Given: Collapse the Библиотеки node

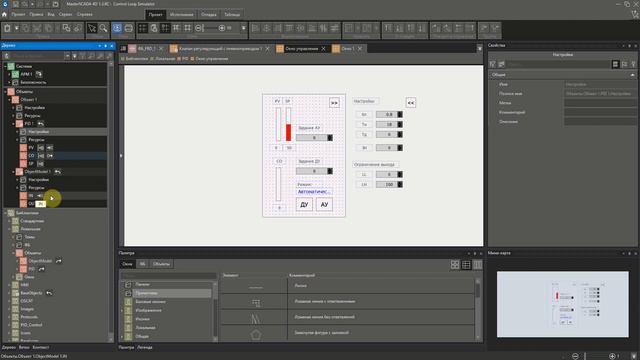Looking at the screenshot, I should point(5,213).
